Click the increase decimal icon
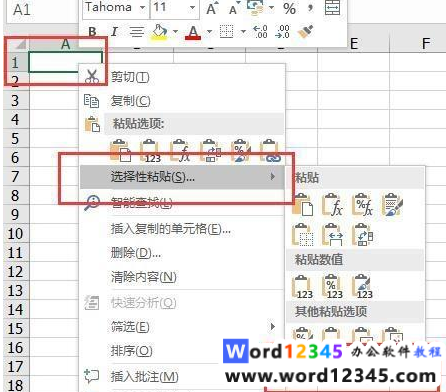Viewport: 446px width, 392px height. (x=260, y=32)
